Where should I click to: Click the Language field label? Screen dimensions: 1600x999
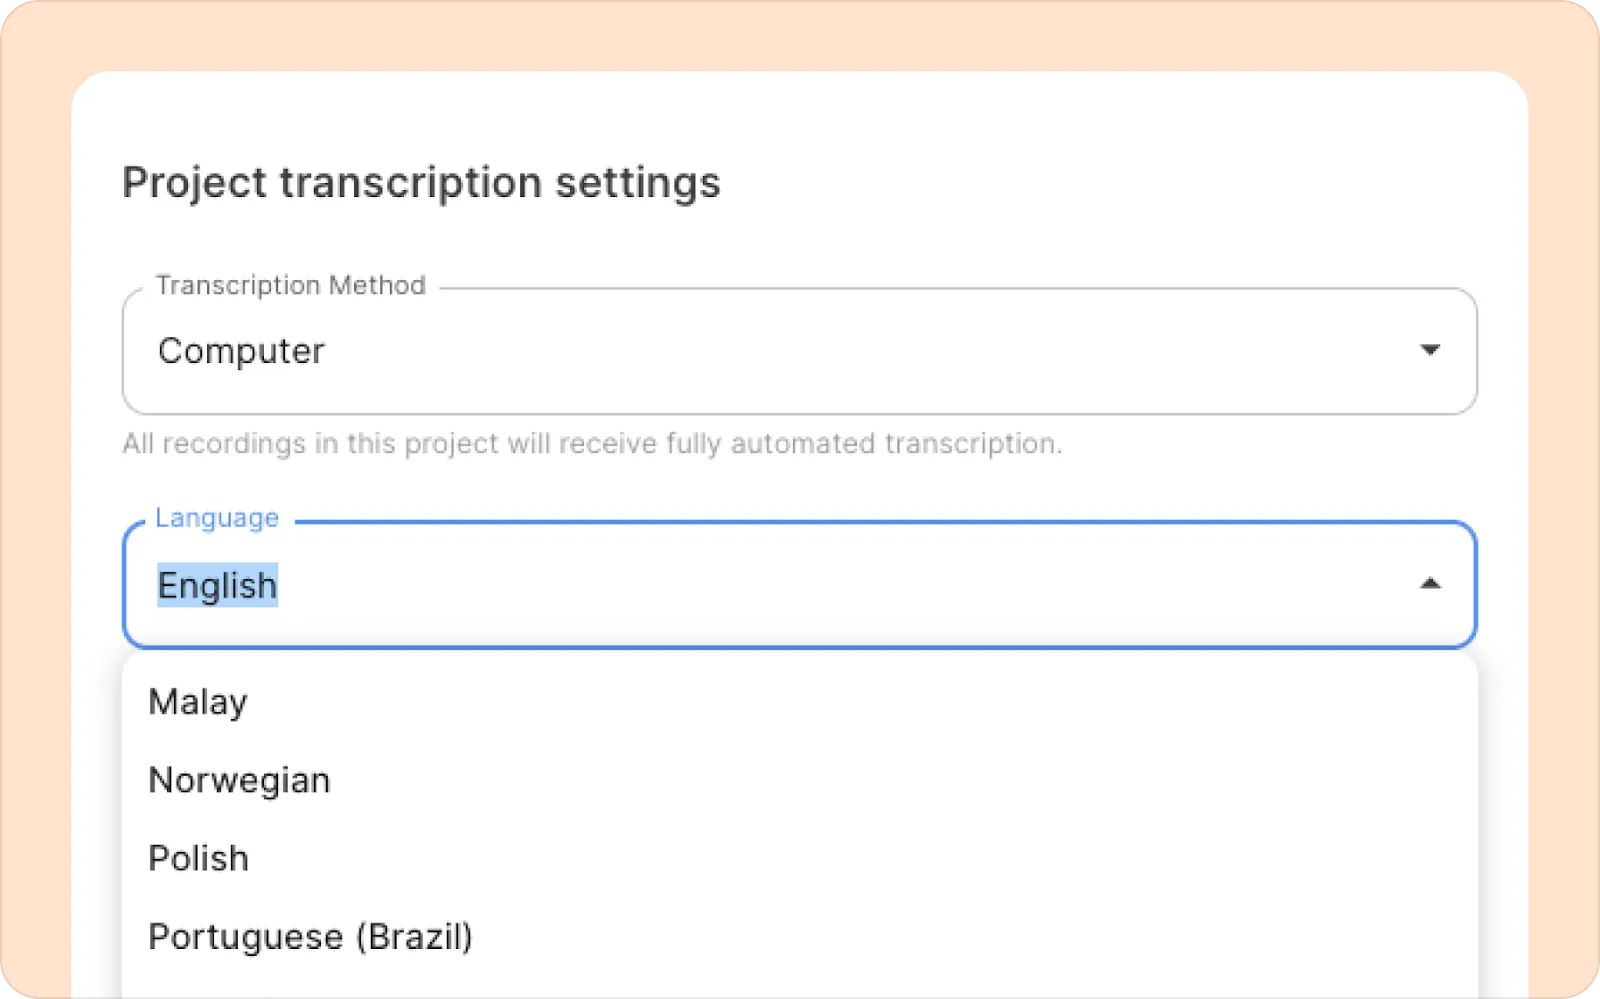point(217,518)
